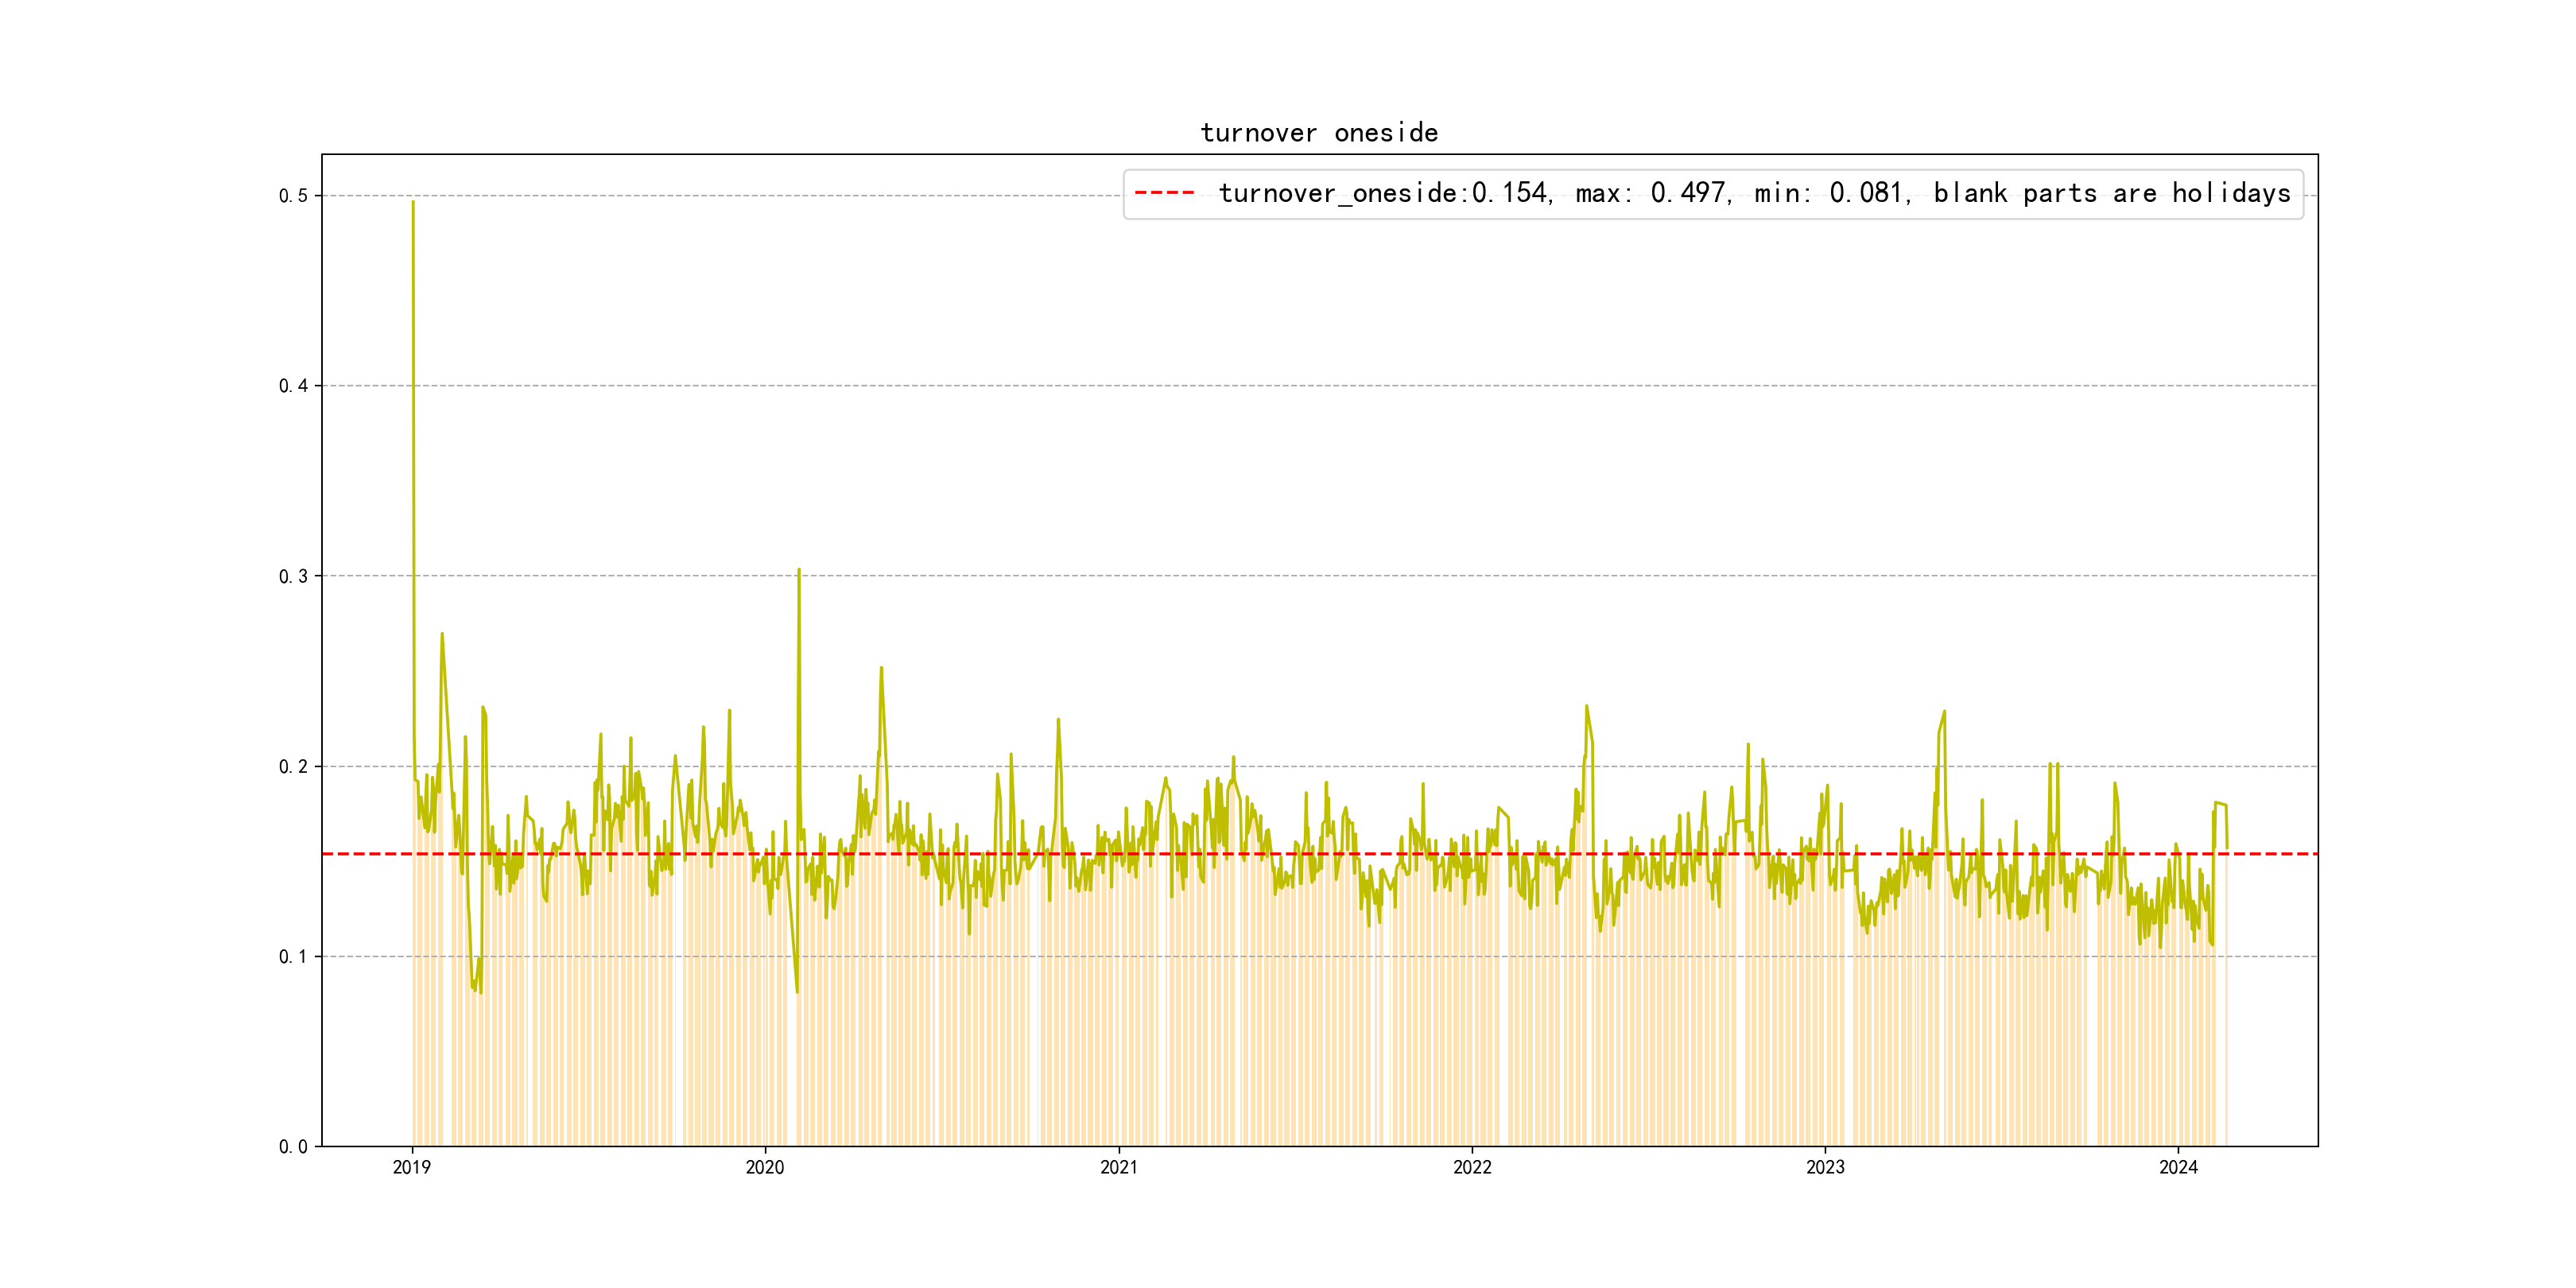Click the 2022 x-axis tick label
The height and width of the screenshot is (1288, 2576).
[x=1472, y=1167]
